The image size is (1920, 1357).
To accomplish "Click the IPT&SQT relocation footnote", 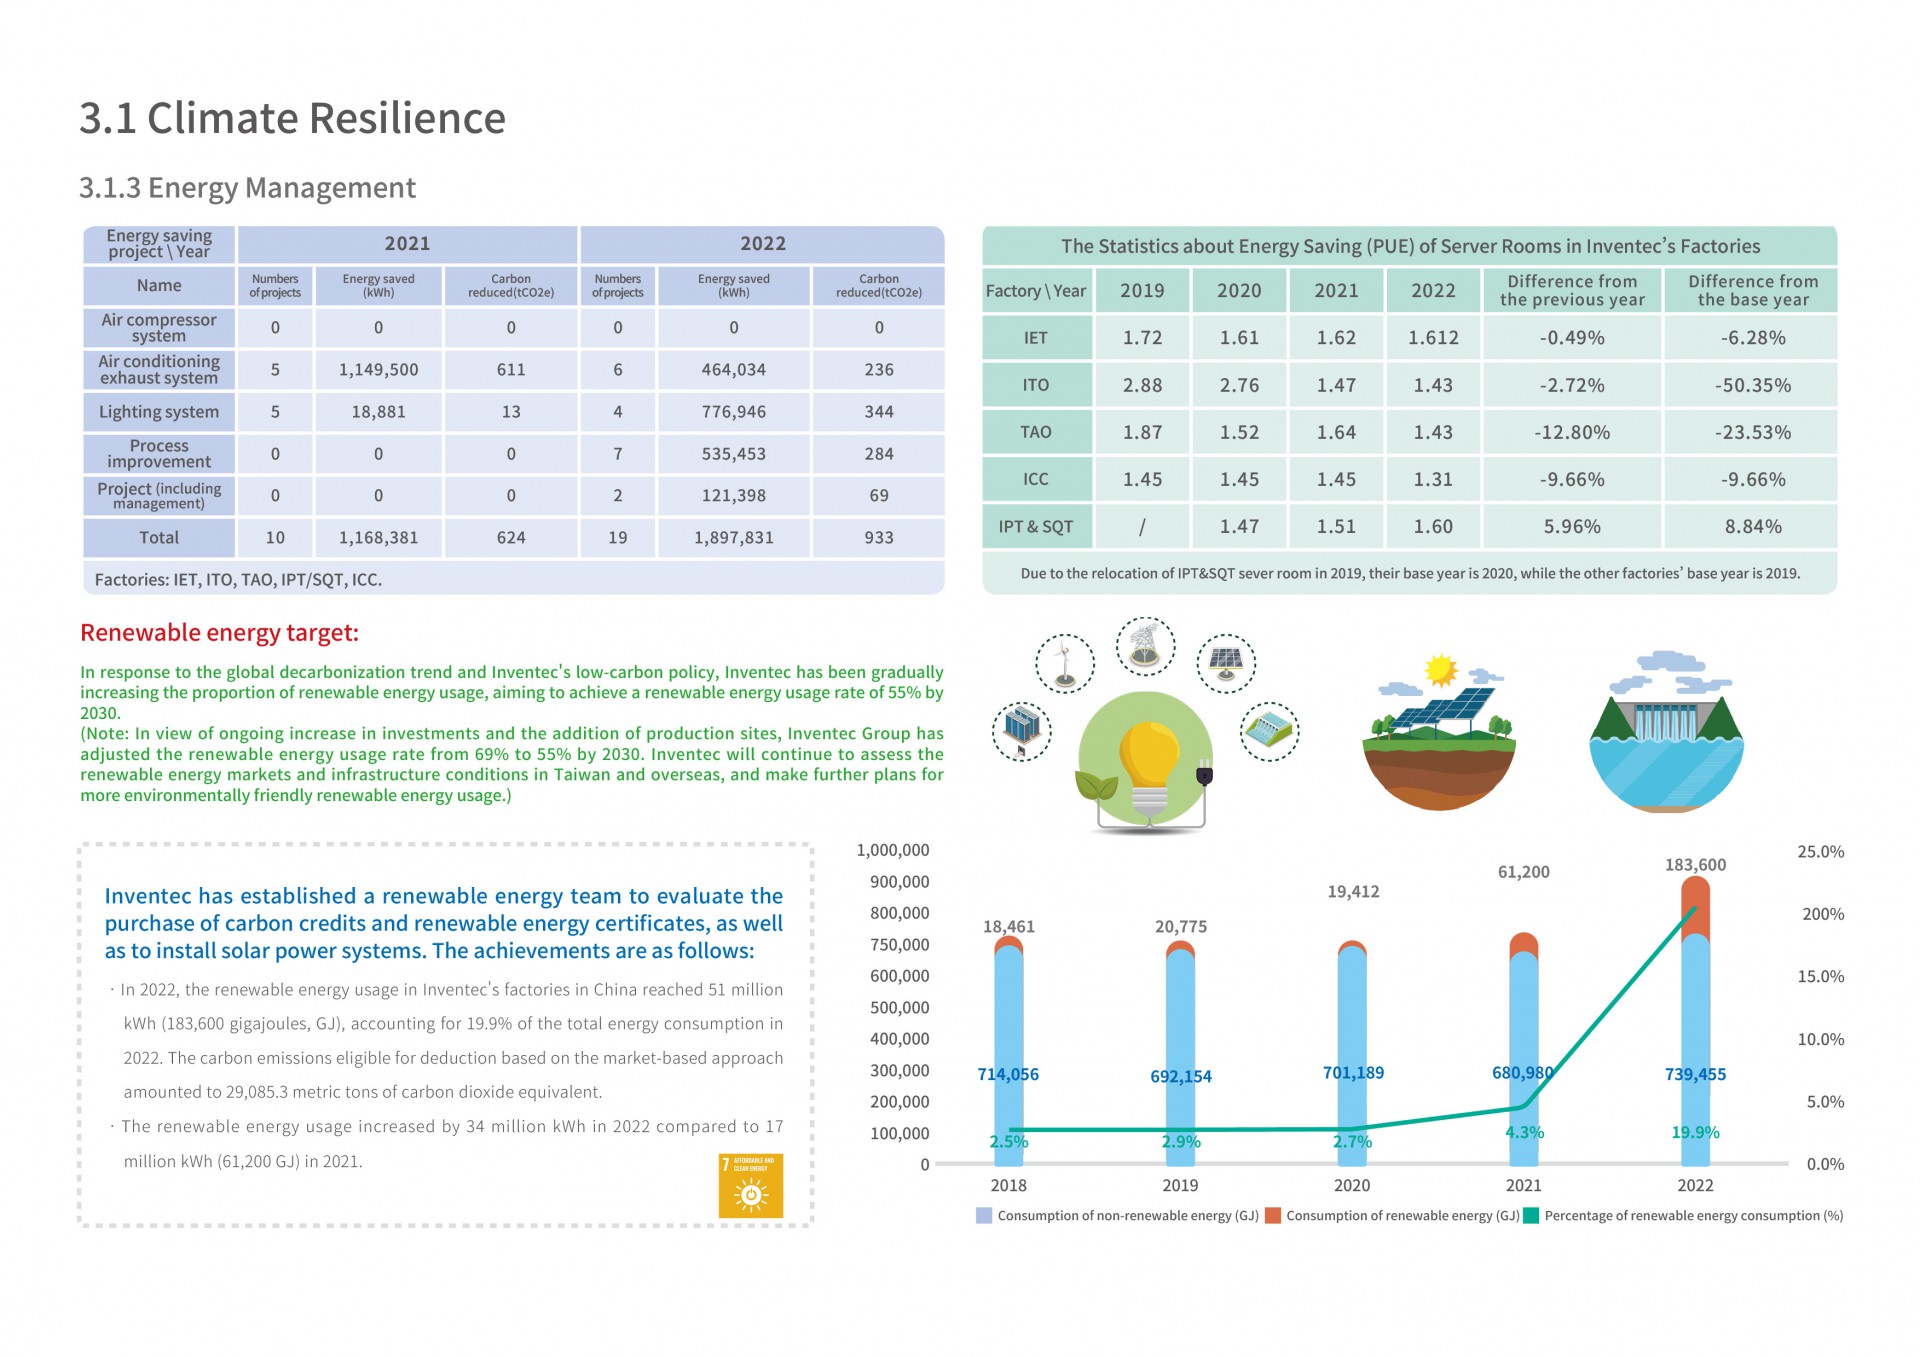I will [1410, 574].
